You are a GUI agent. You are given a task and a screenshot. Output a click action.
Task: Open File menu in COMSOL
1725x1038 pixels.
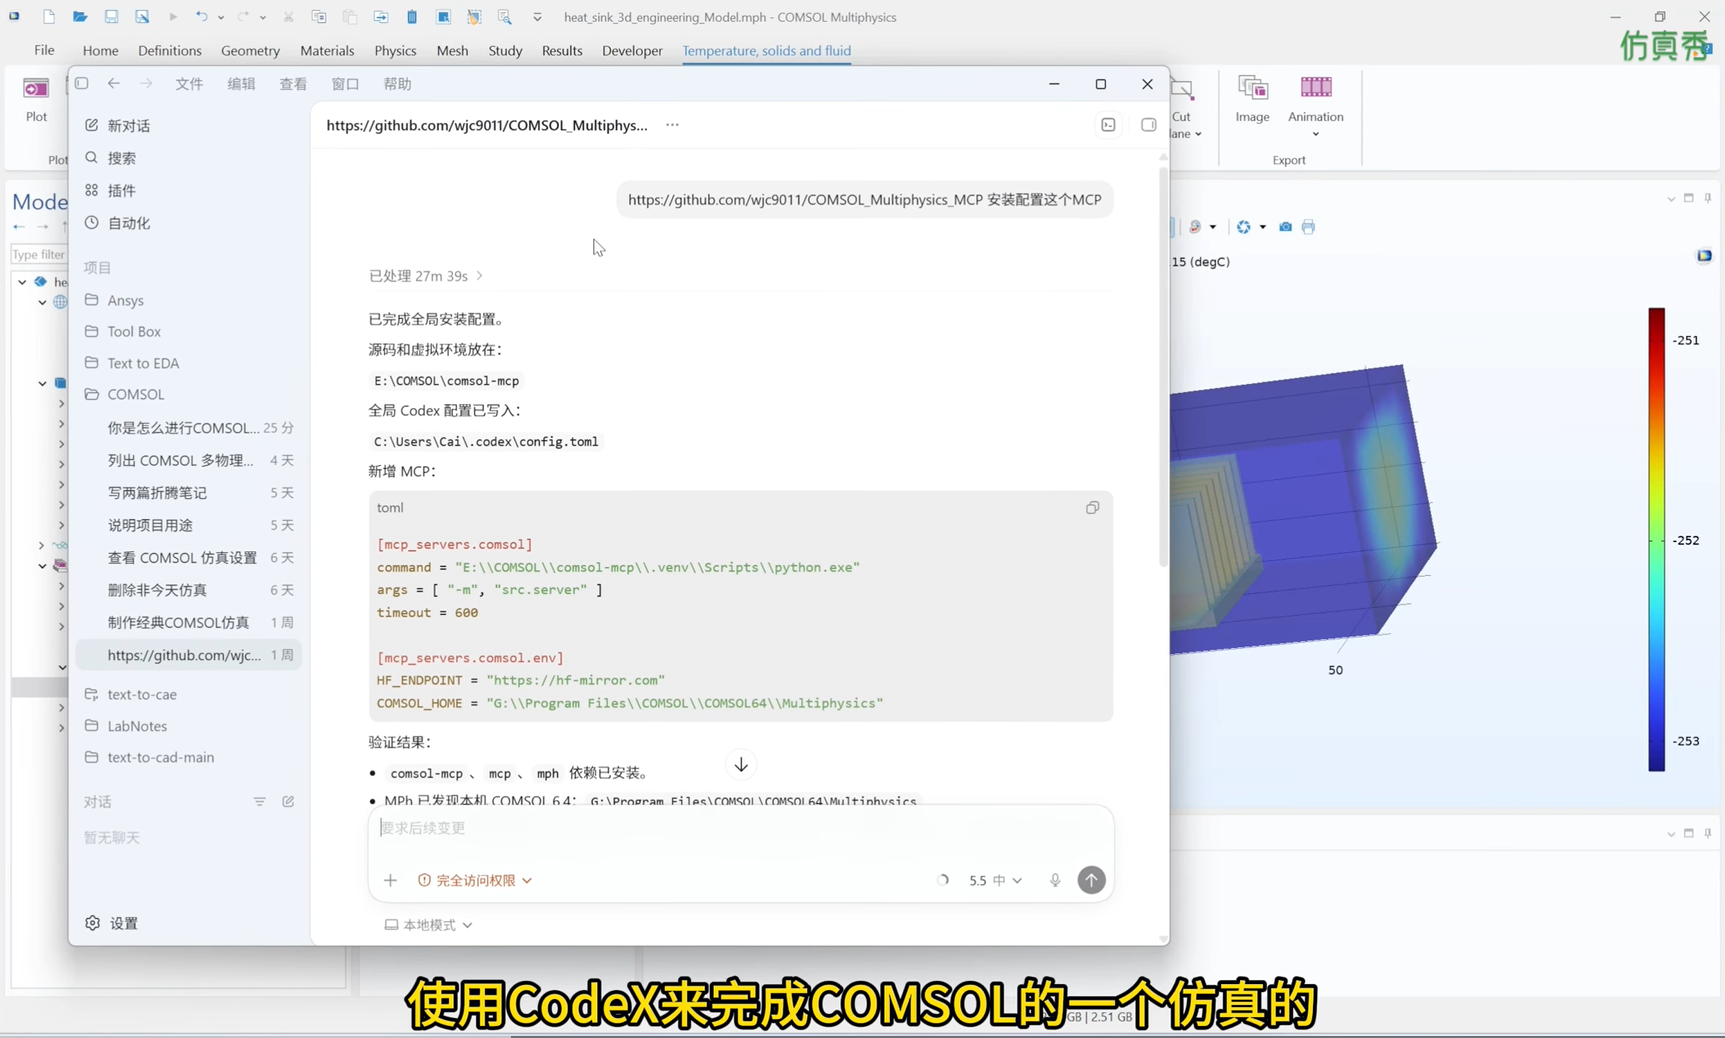click(x=44, y=51)
